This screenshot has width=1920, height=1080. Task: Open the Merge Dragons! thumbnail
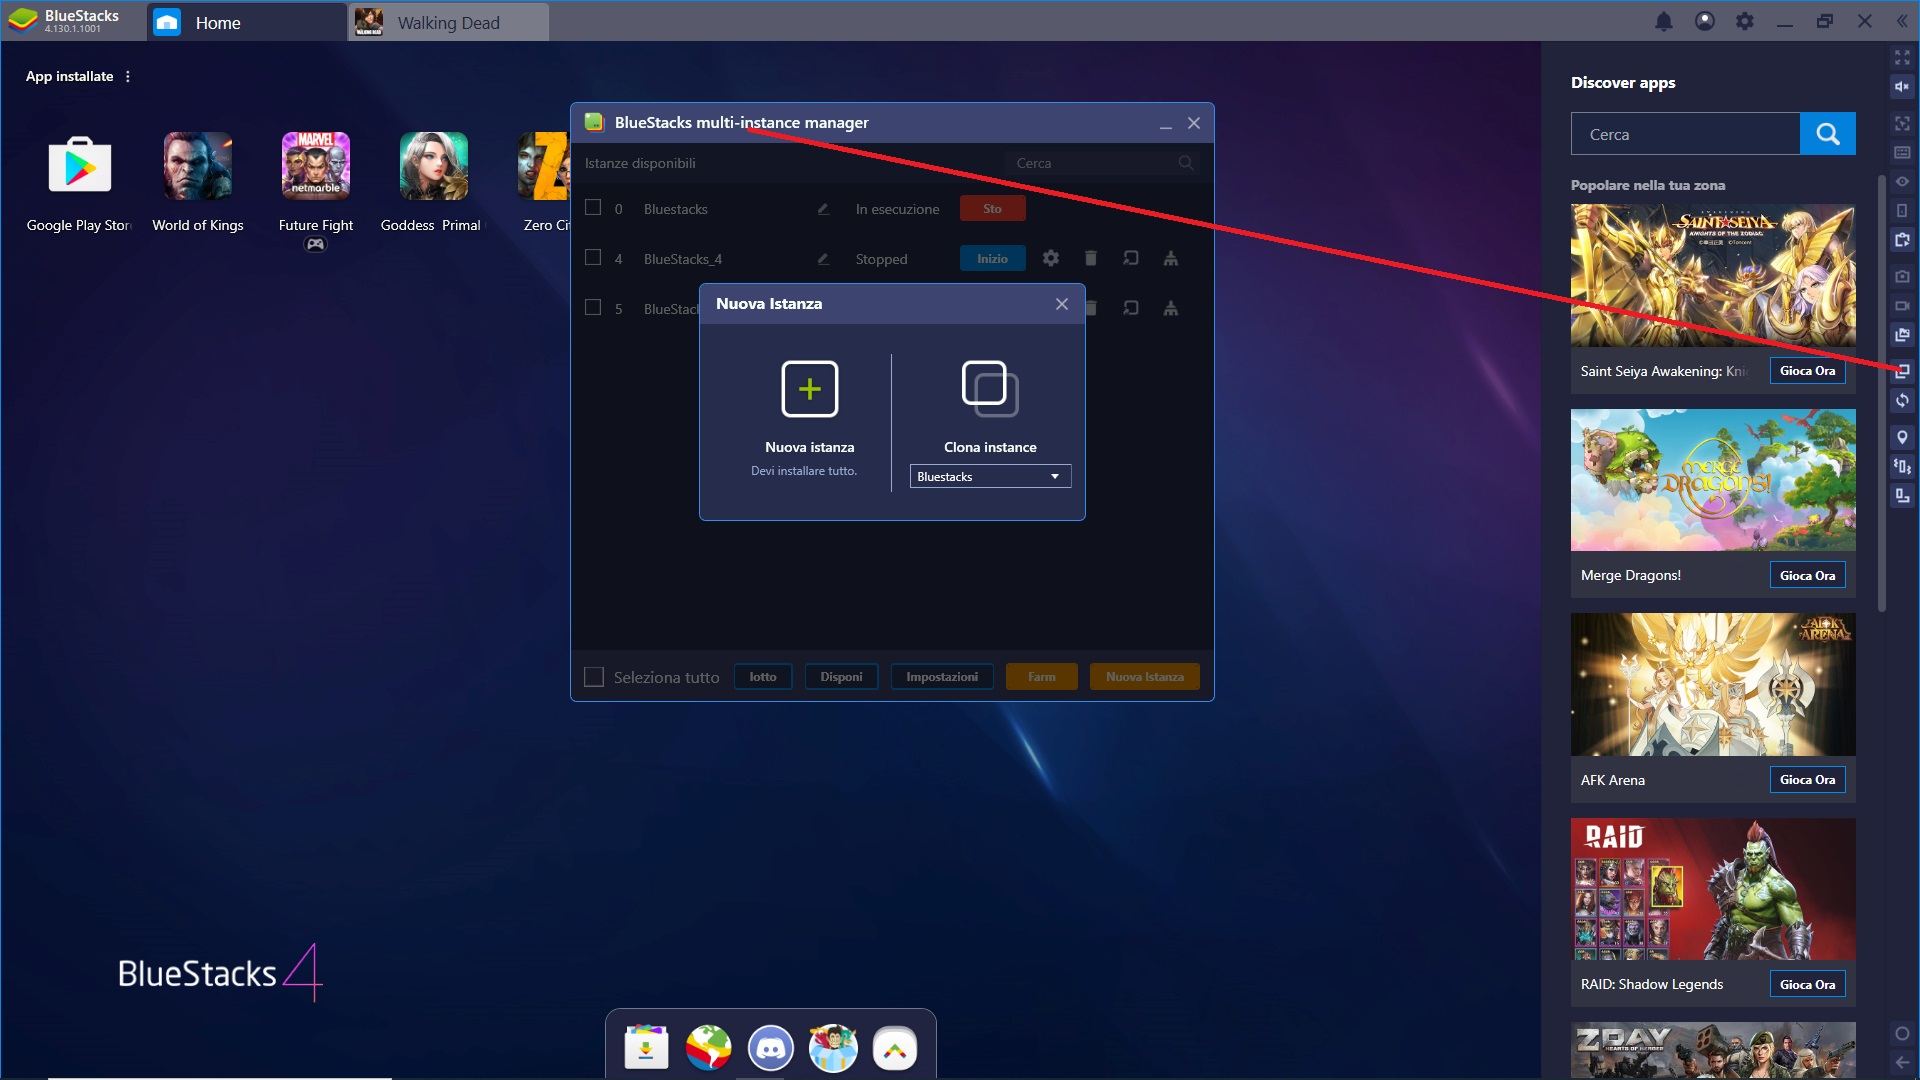click(1713, 480)
